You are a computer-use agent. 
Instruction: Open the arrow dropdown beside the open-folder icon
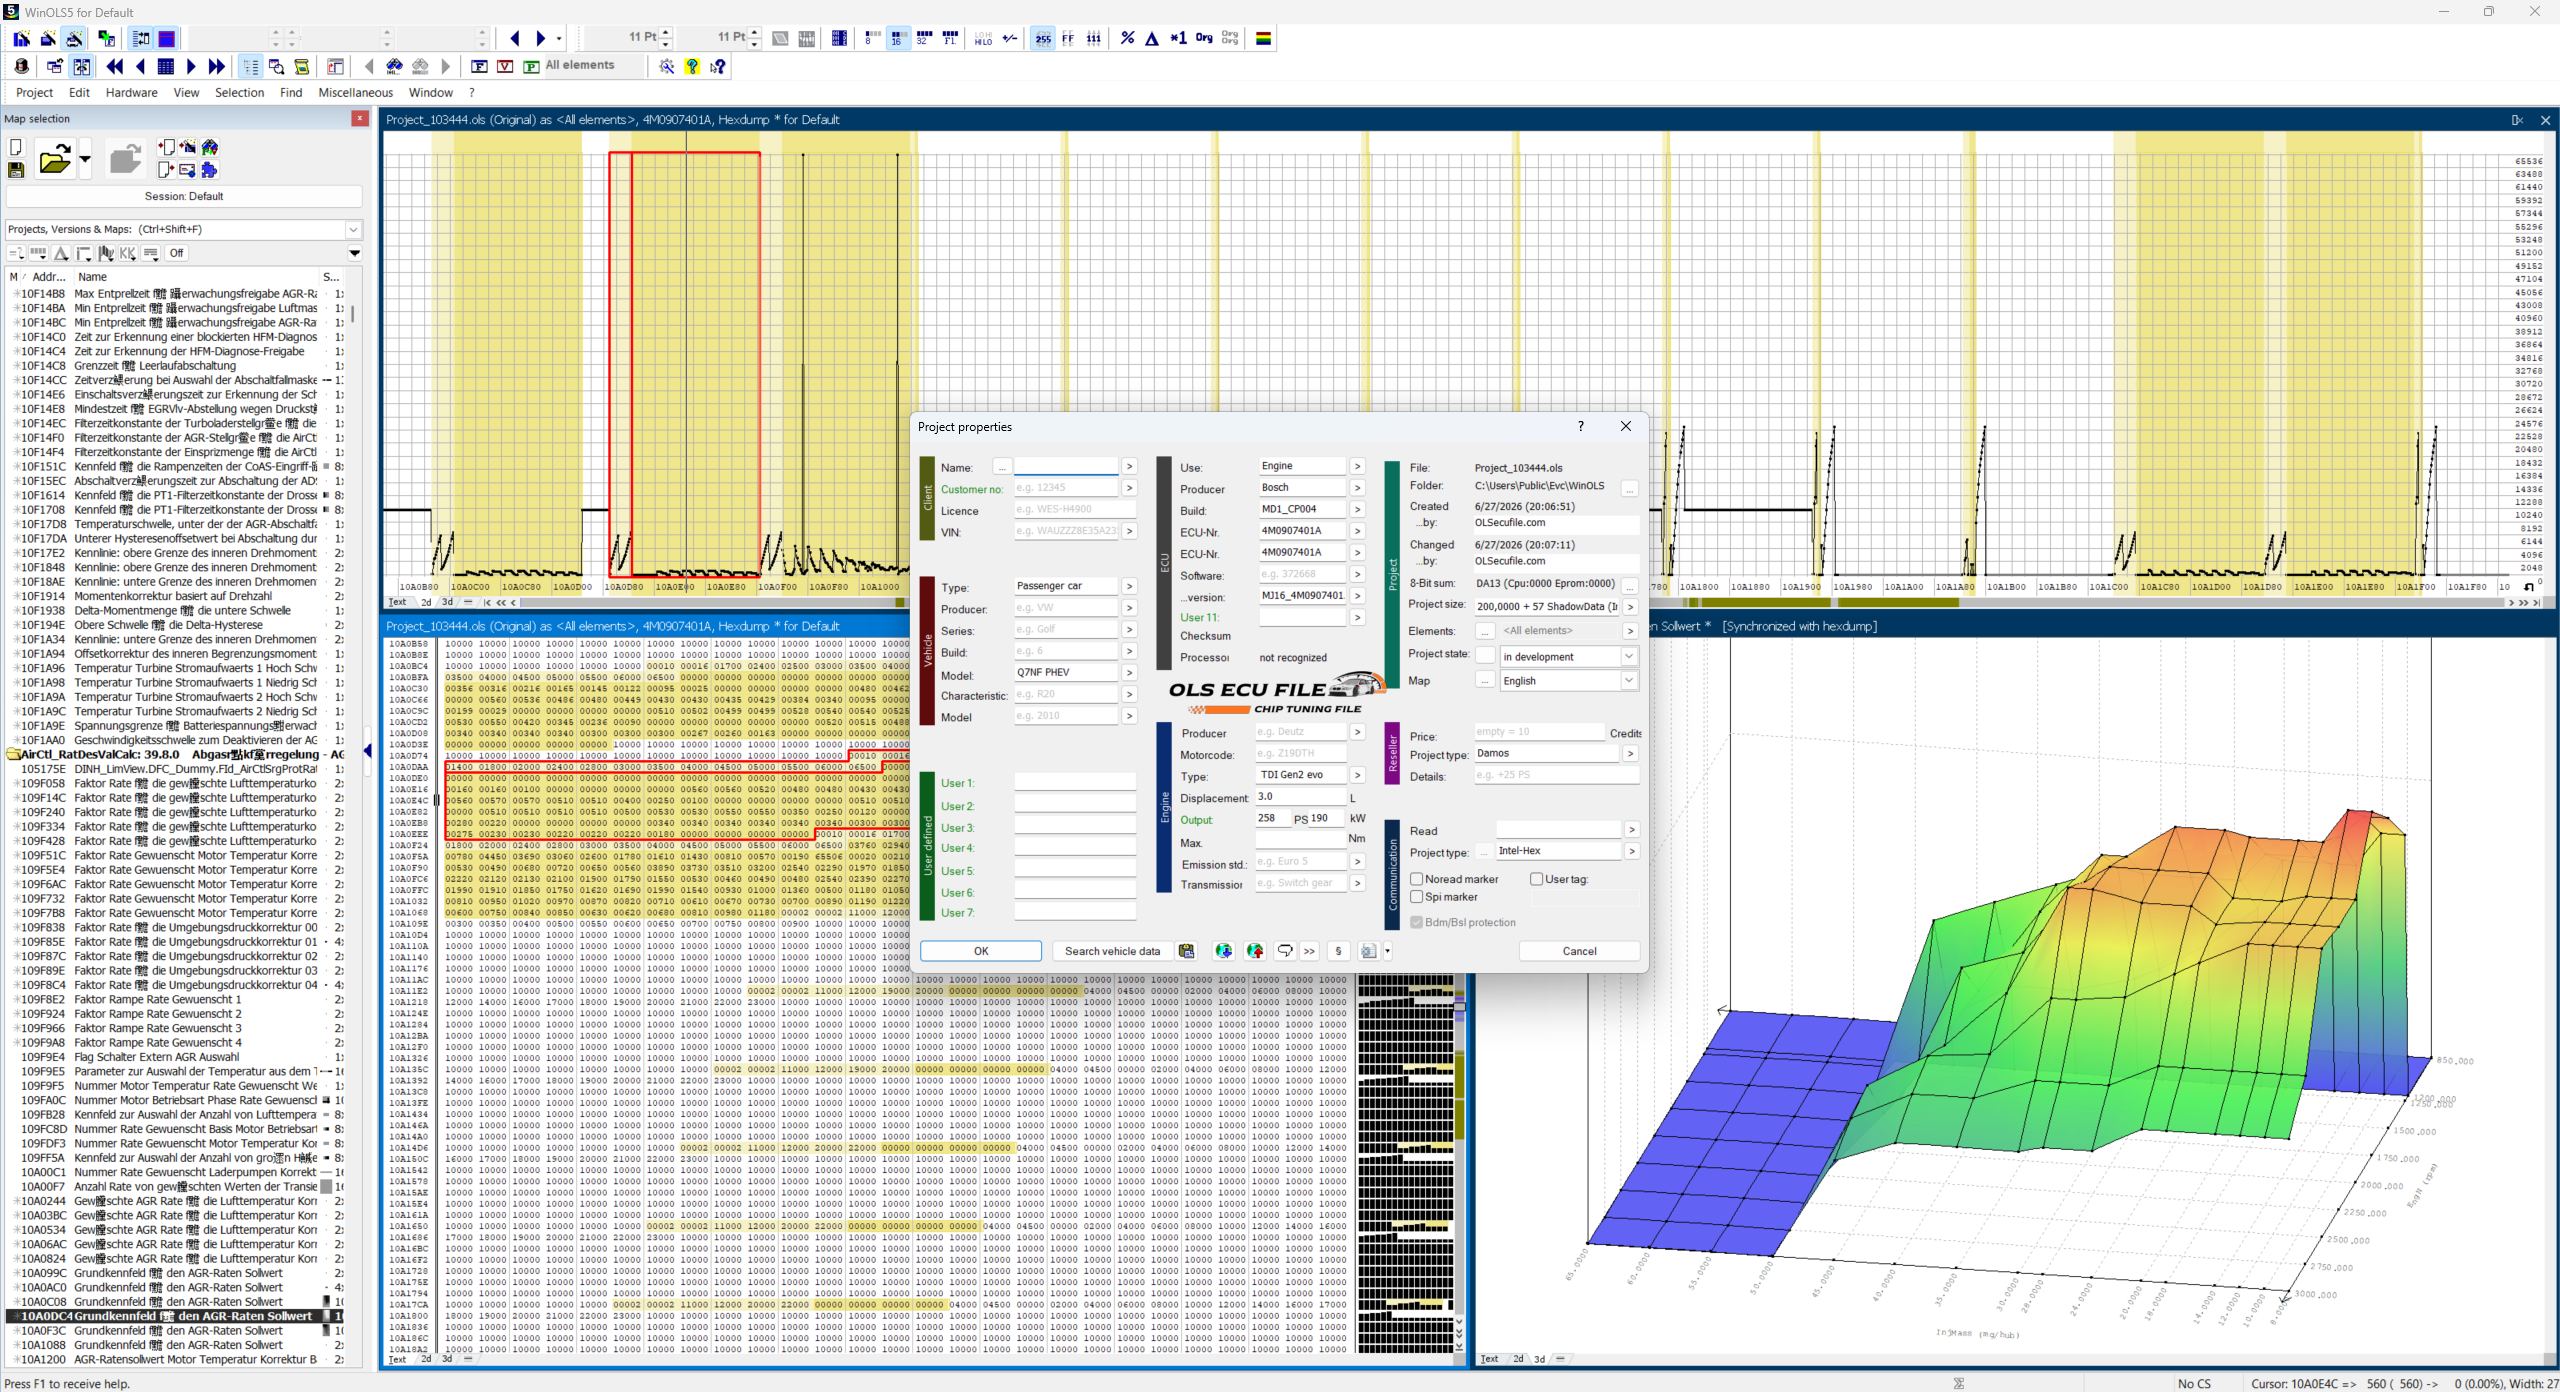click(x=85, y=160)
